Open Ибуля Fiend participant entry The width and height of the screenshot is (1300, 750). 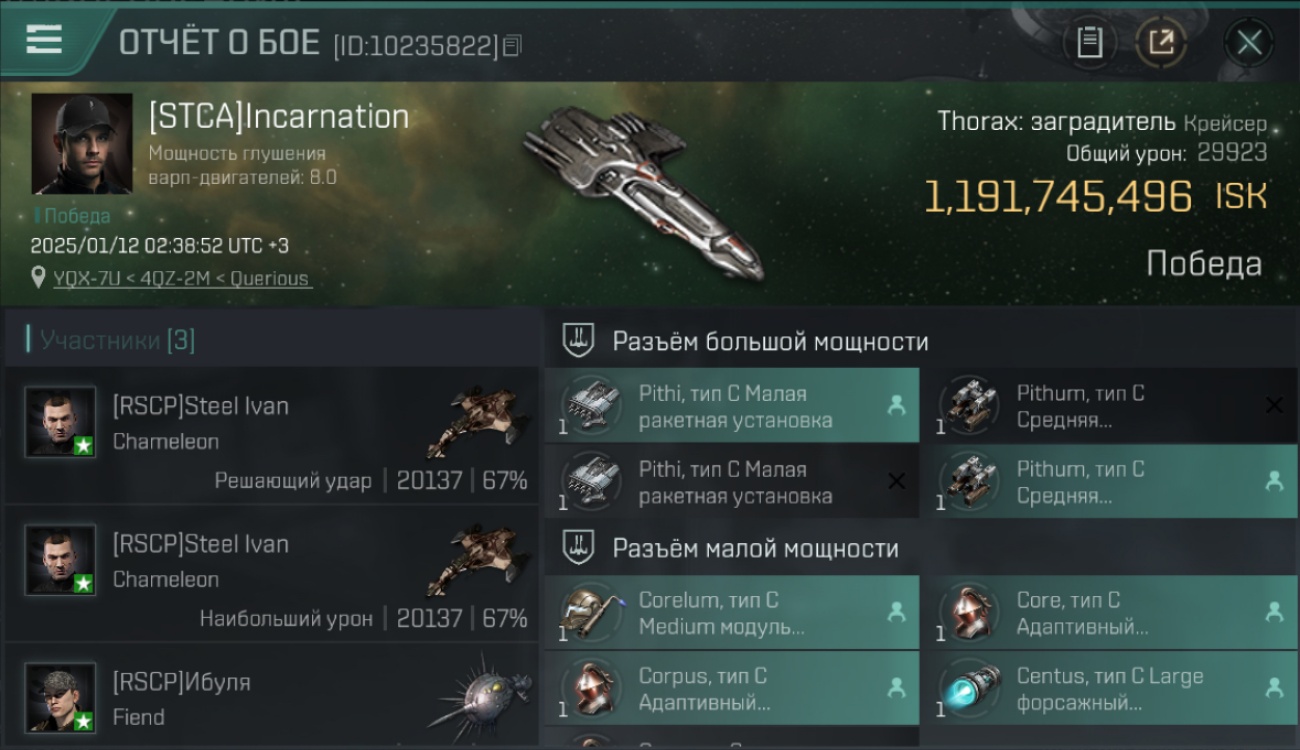tap(271, 695)
